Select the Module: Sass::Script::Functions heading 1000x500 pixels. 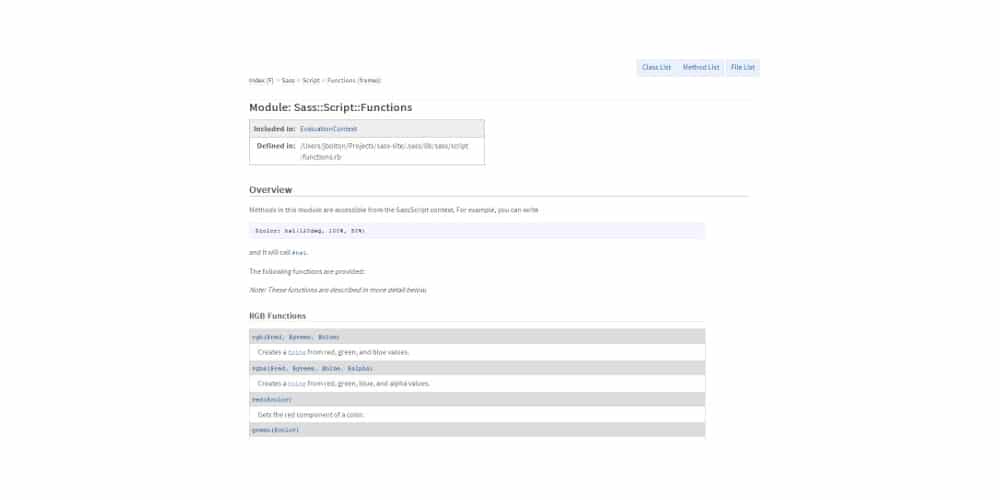tap(330, 107)
